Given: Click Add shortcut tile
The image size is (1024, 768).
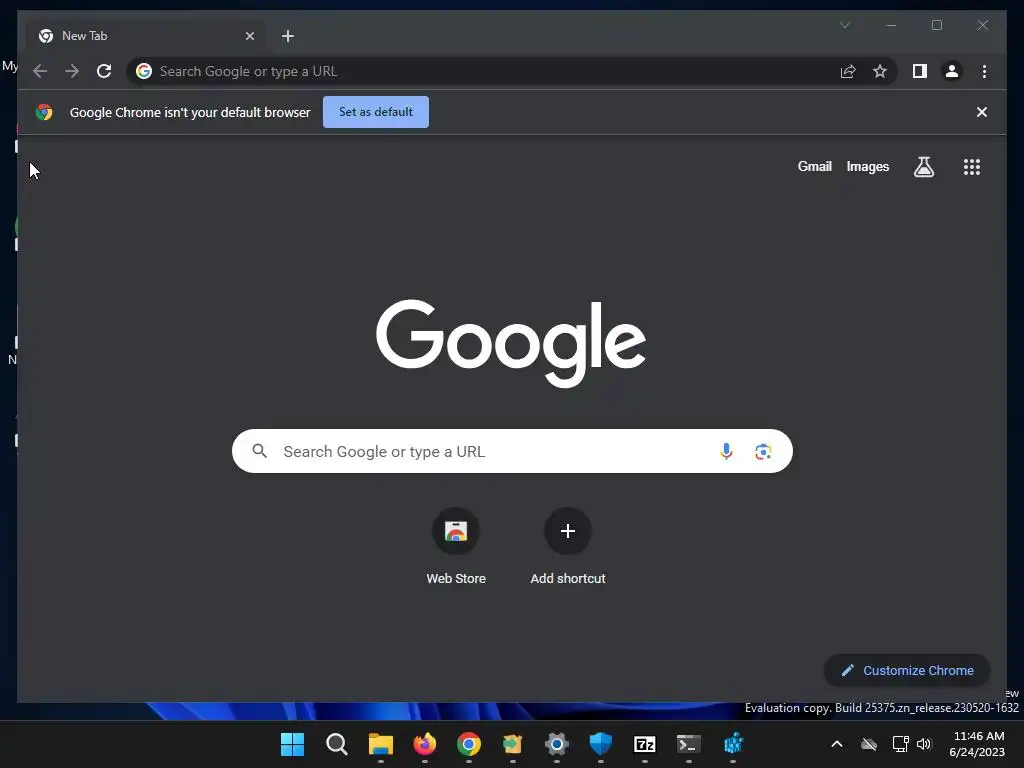Looking at the screenshot, I should [x=568, y=547].
